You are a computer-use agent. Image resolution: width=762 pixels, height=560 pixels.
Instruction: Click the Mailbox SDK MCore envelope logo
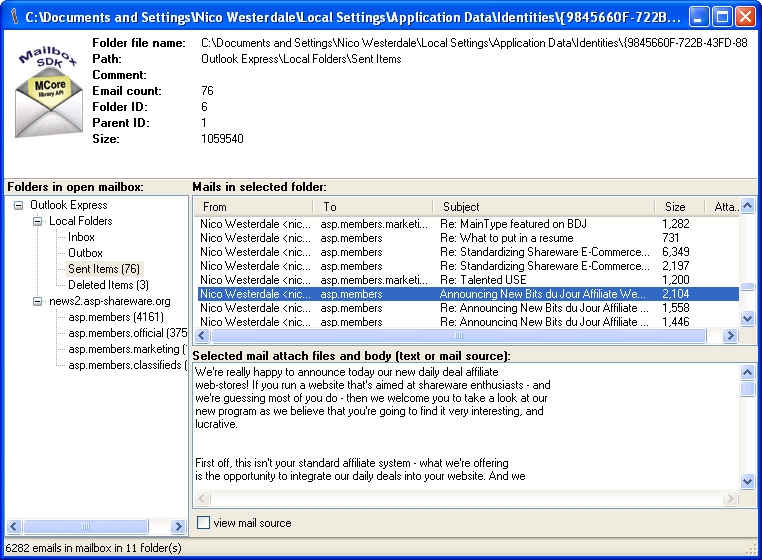point(49,92)
